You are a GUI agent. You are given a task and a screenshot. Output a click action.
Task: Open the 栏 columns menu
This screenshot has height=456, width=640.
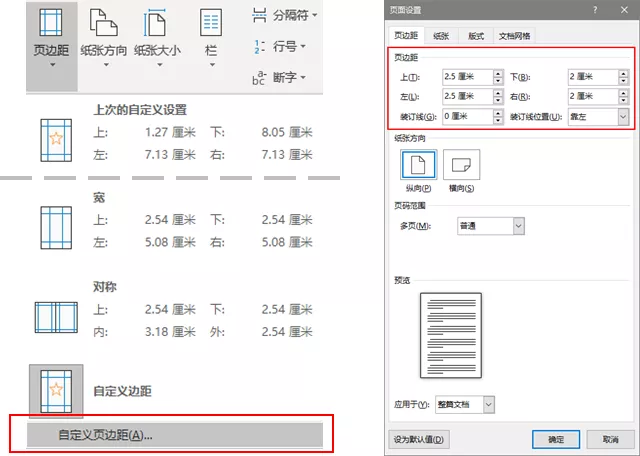[x=211, y=39]
